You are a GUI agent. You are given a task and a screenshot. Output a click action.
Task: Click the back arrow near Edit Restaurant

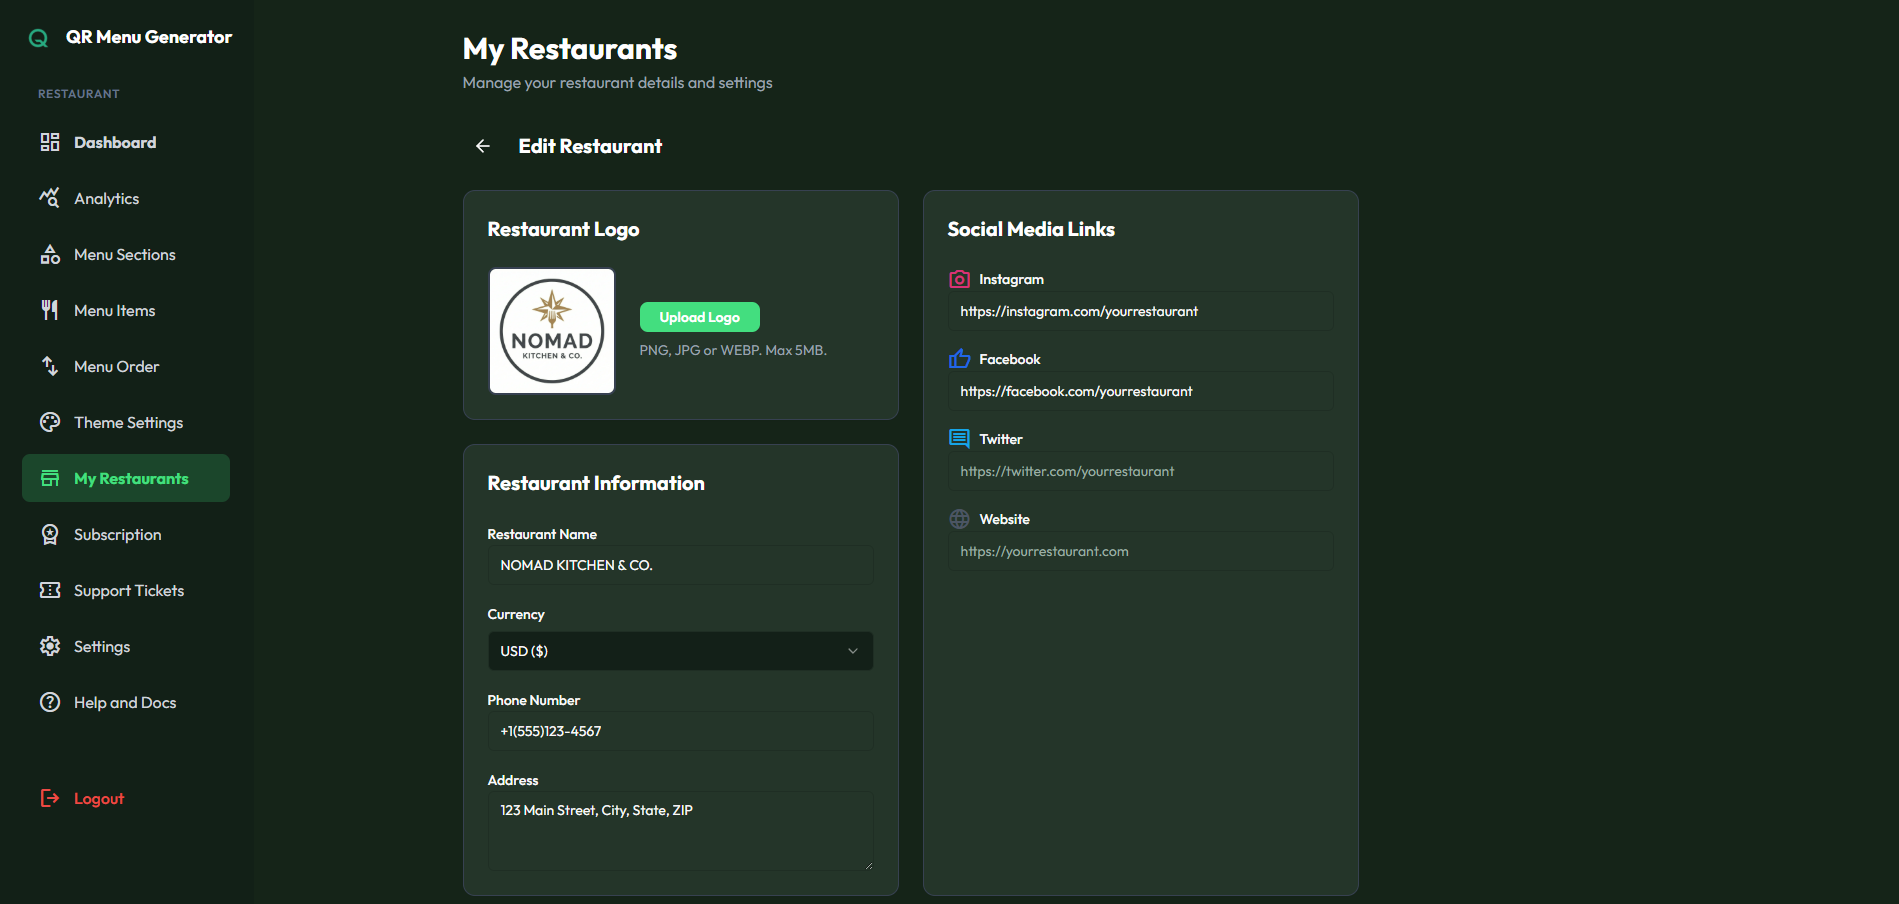click(x=482, y=145)
